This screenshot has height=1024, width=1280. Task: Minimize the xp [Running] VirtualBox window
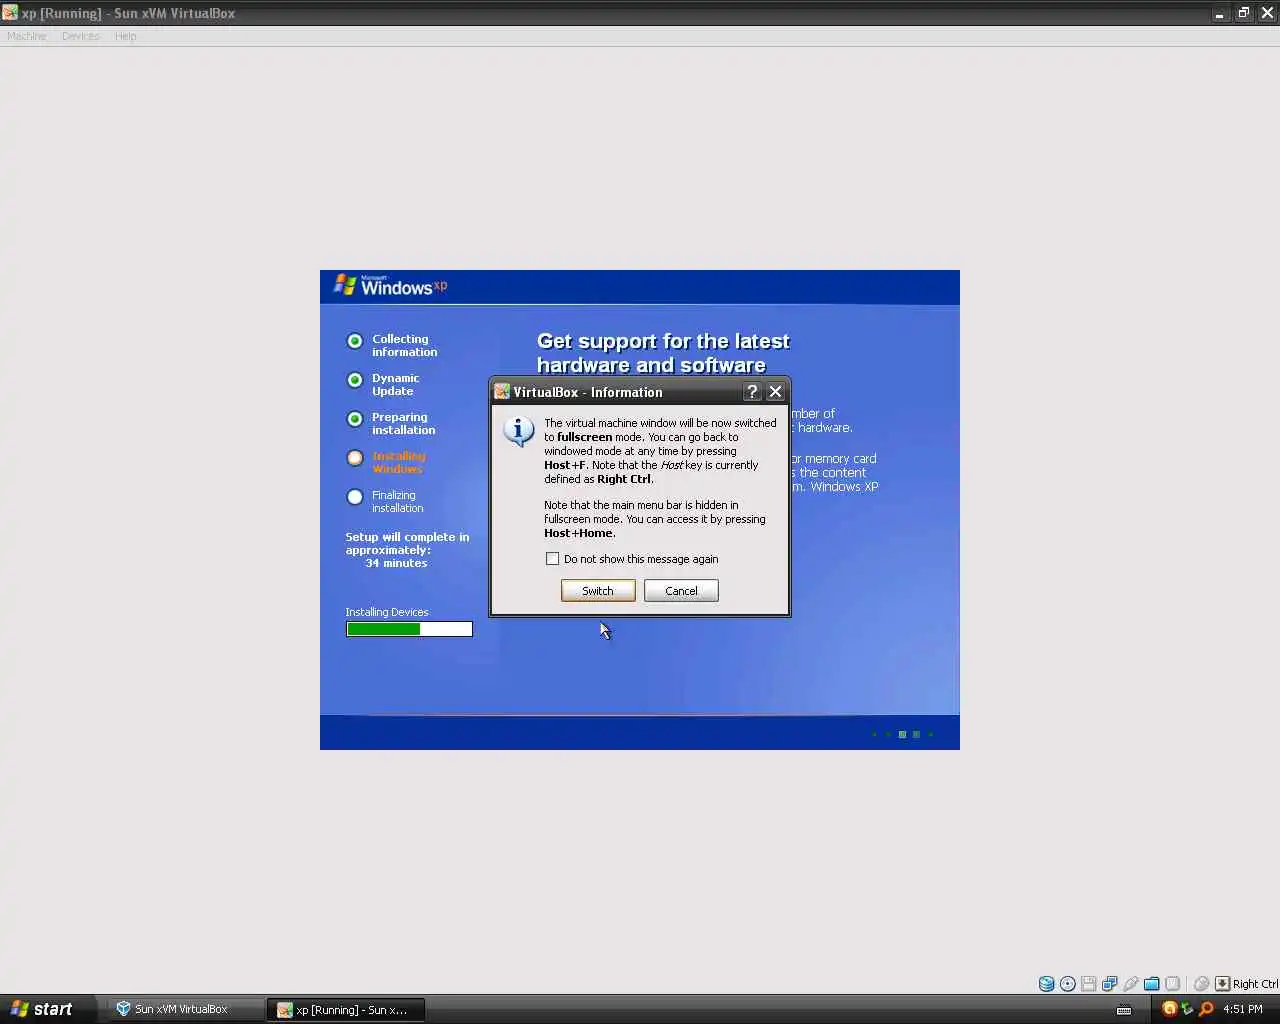(x=1219, y=13)
